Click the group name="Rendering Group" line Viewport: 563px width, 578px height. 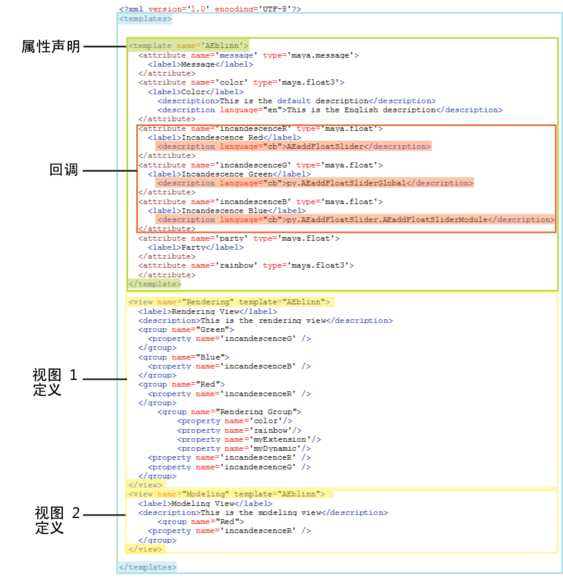pyautogui.click(x=229, y=412)
